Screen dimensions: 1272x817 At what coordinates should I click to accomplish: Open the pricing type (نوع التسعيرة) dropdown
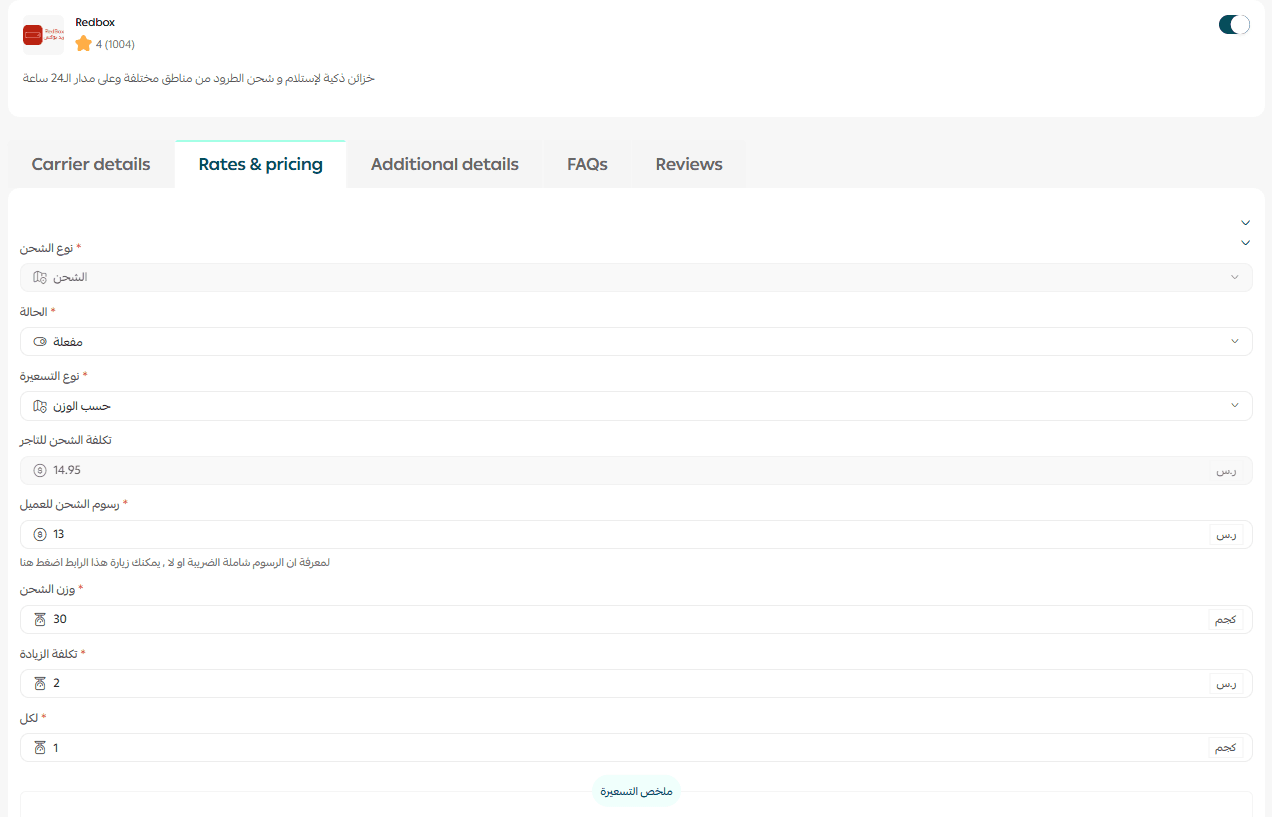point(636,406)
